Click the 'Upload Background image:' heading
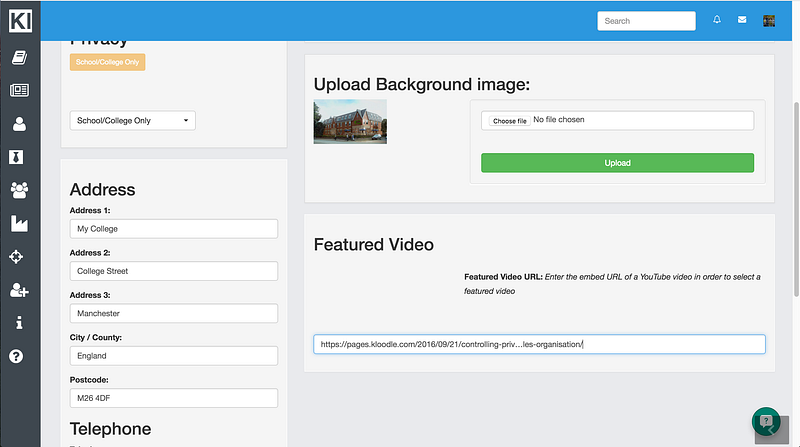800x447 pixels. click(x=421, y=84)
